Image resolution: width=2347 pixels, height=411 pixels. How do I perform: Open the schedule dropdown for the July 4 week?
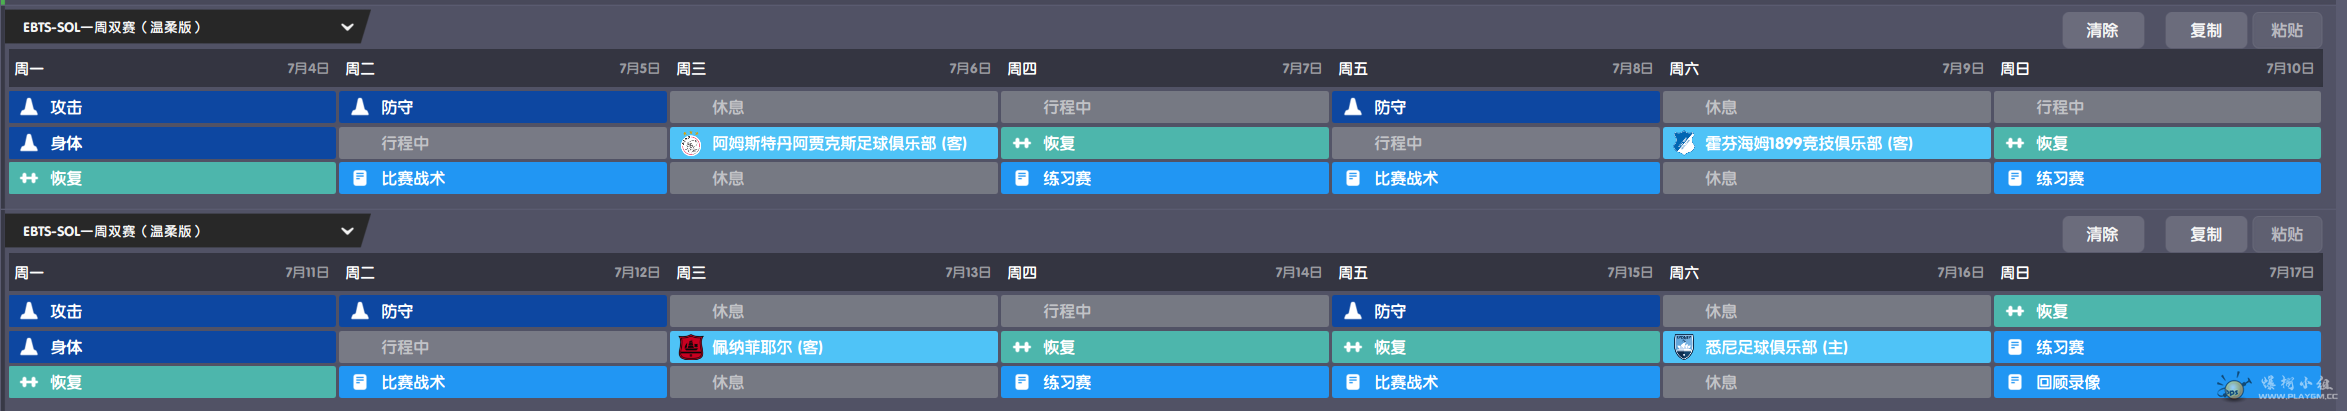(347, 27)
